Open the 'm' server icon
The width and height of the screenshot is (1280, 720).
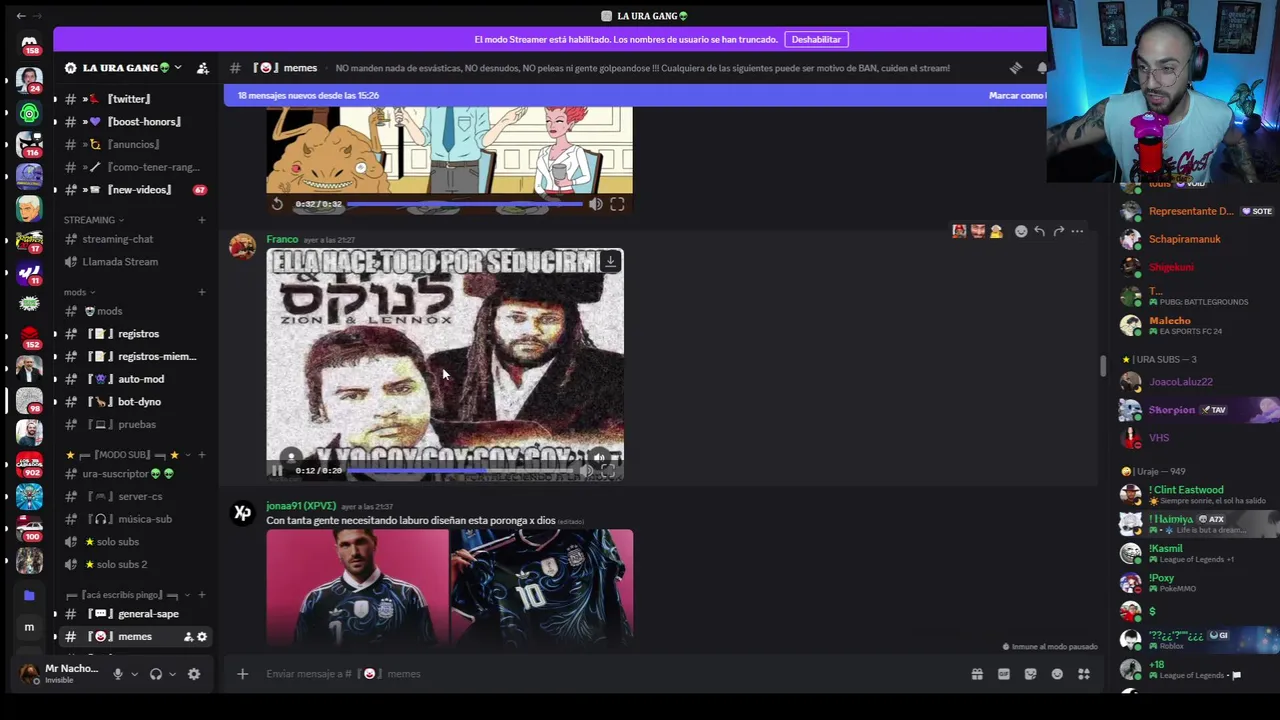coord(29,627)
